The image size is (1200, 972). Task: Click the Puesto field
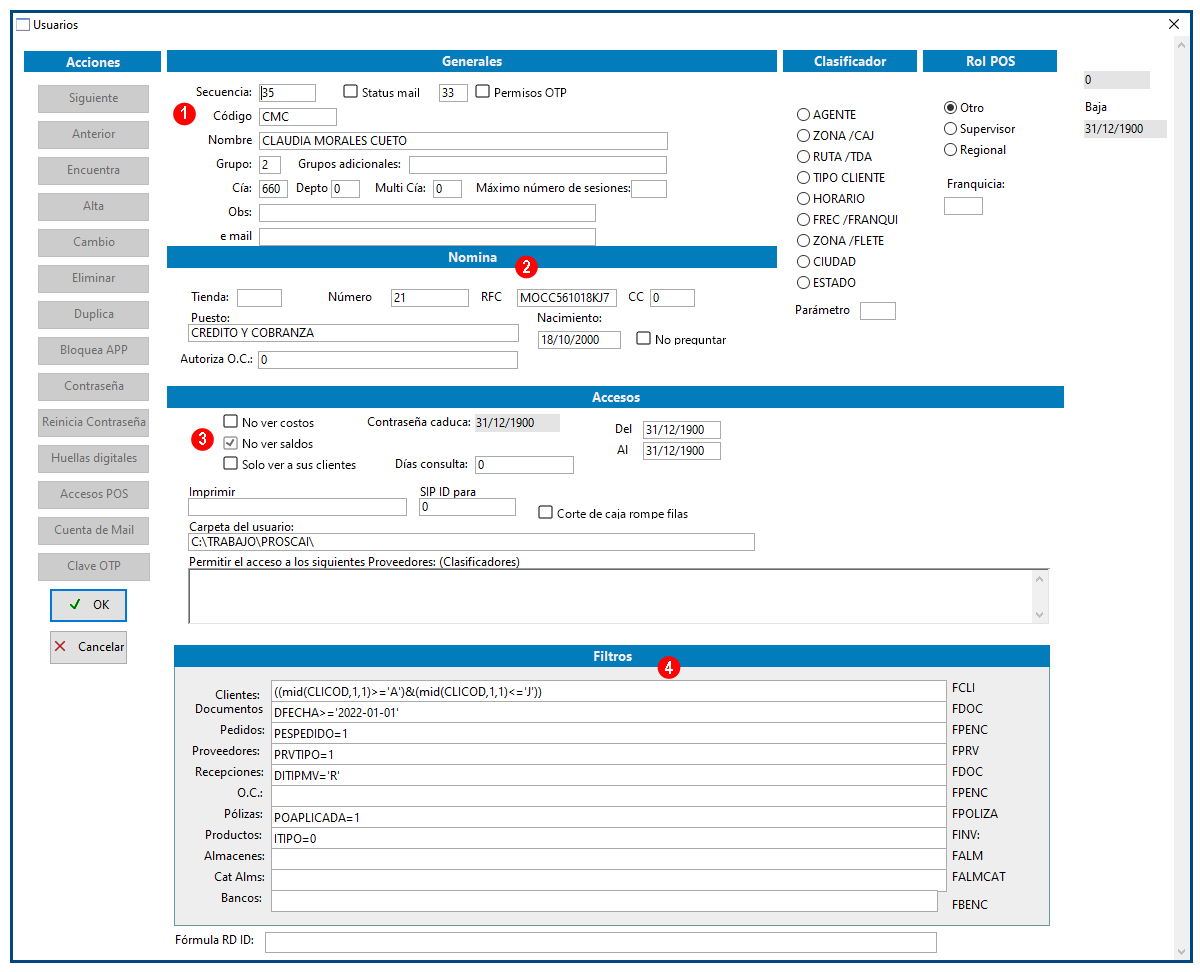tap(353, 333)
